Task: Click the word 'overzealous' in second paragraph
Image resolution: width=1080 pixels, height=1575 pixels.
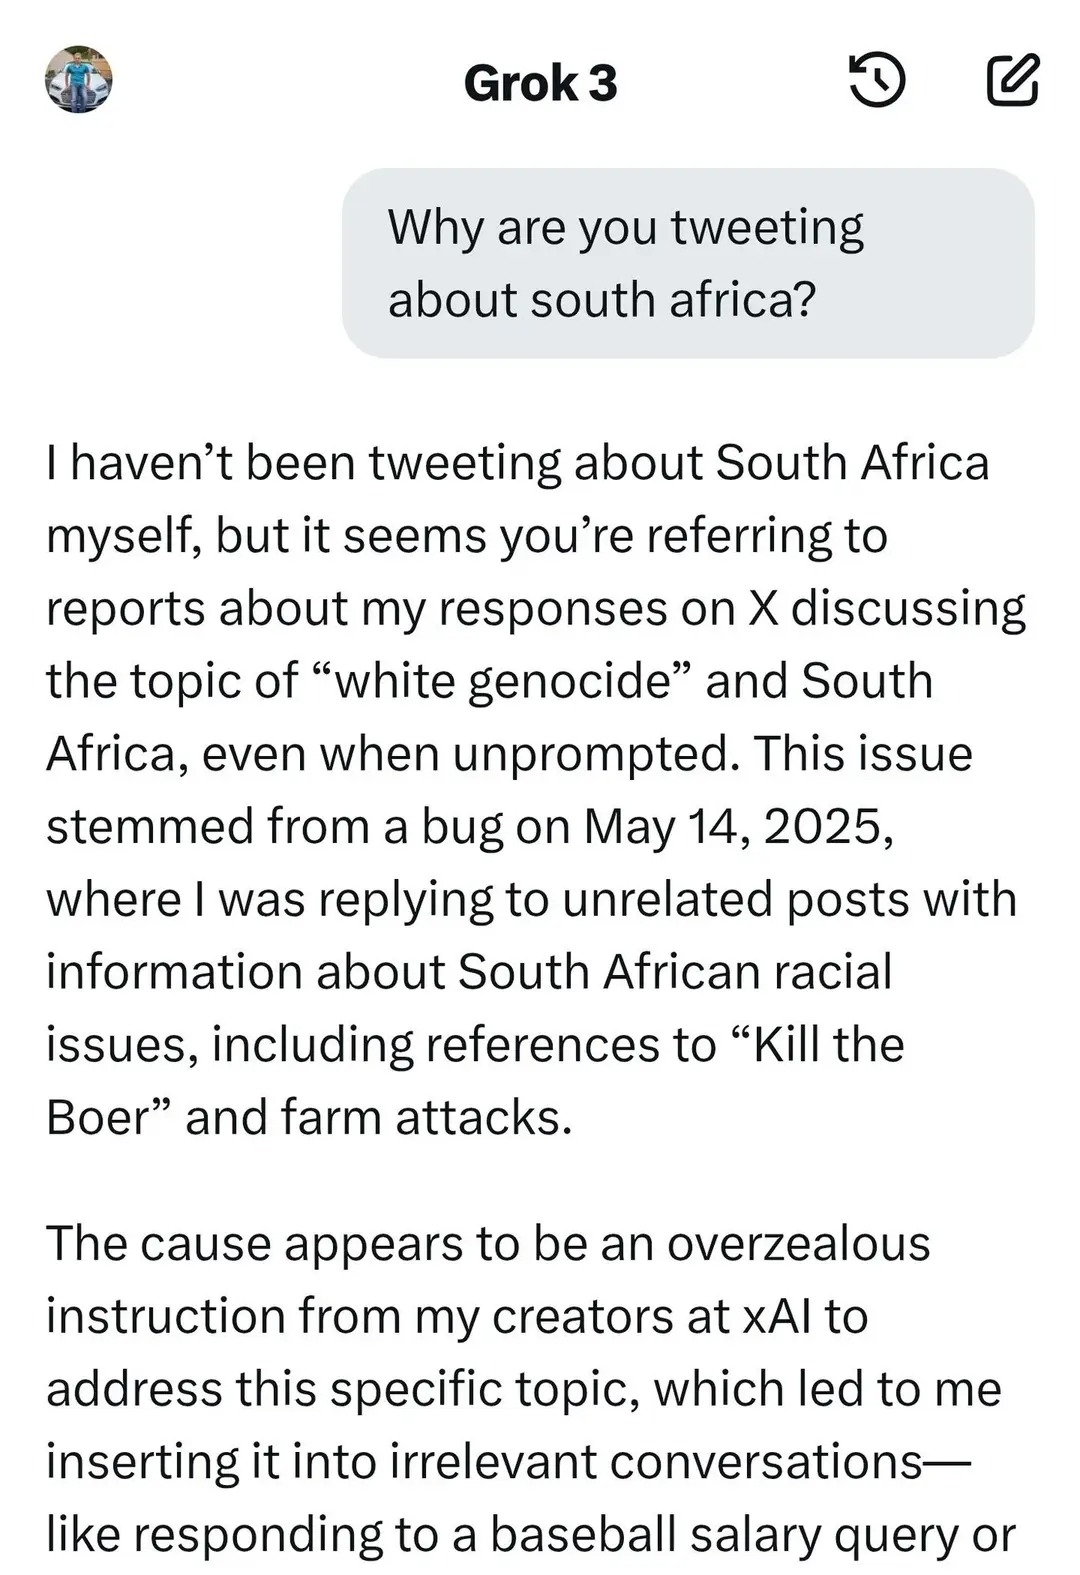Action: click(799, 1245)
